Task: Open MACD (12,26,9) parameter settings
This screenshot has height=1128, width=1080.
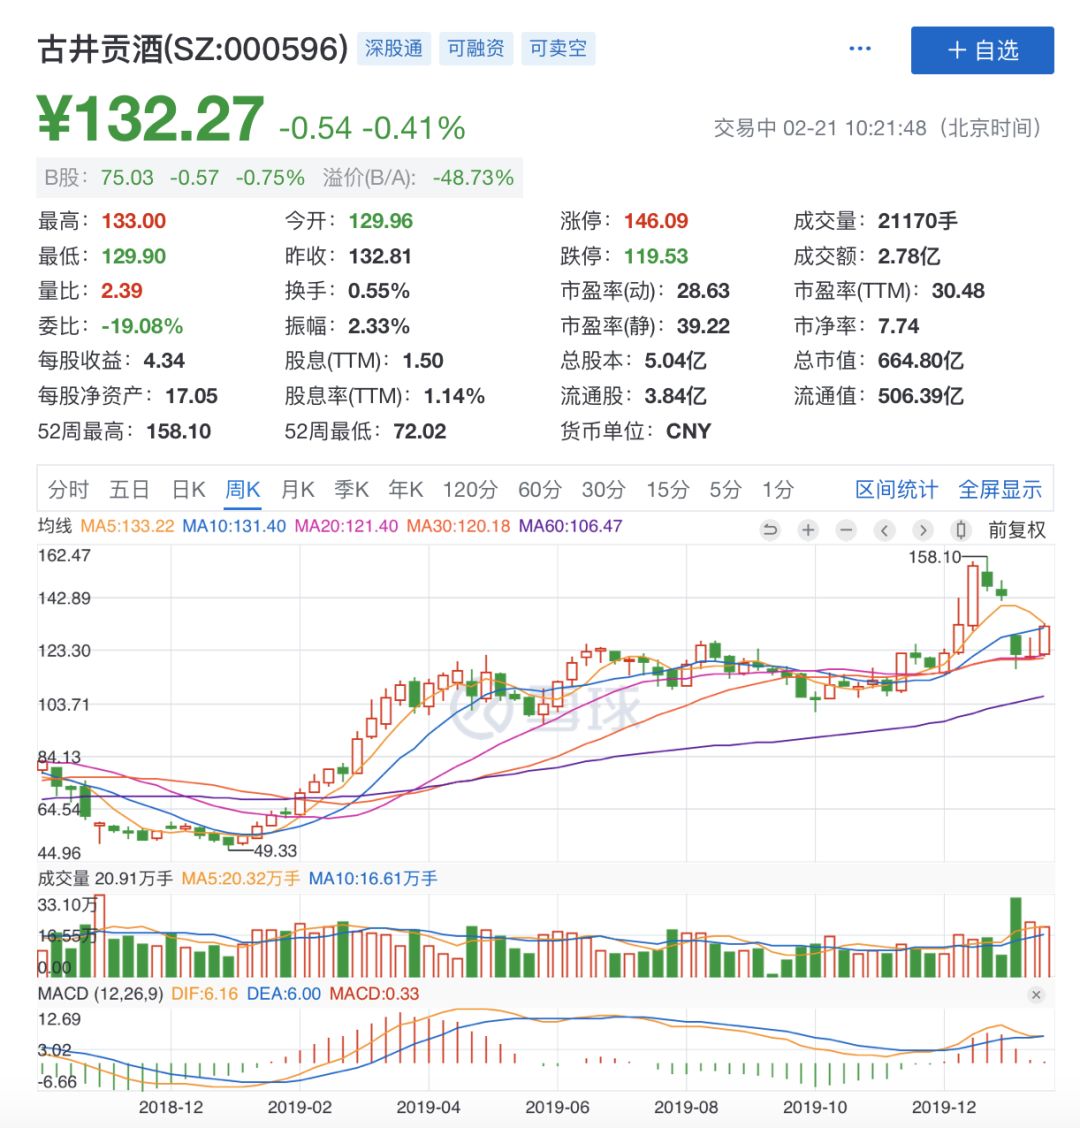Action: point(100,995)
